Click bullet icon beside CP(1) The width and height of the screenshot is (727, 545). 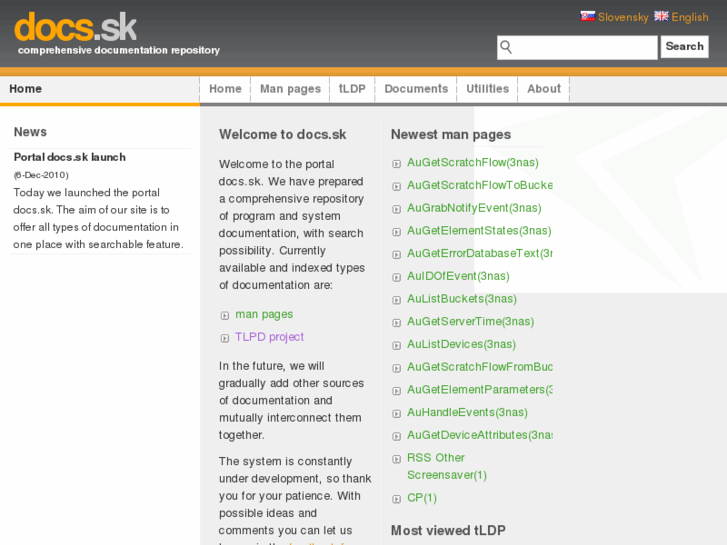[x=396, y=499]
